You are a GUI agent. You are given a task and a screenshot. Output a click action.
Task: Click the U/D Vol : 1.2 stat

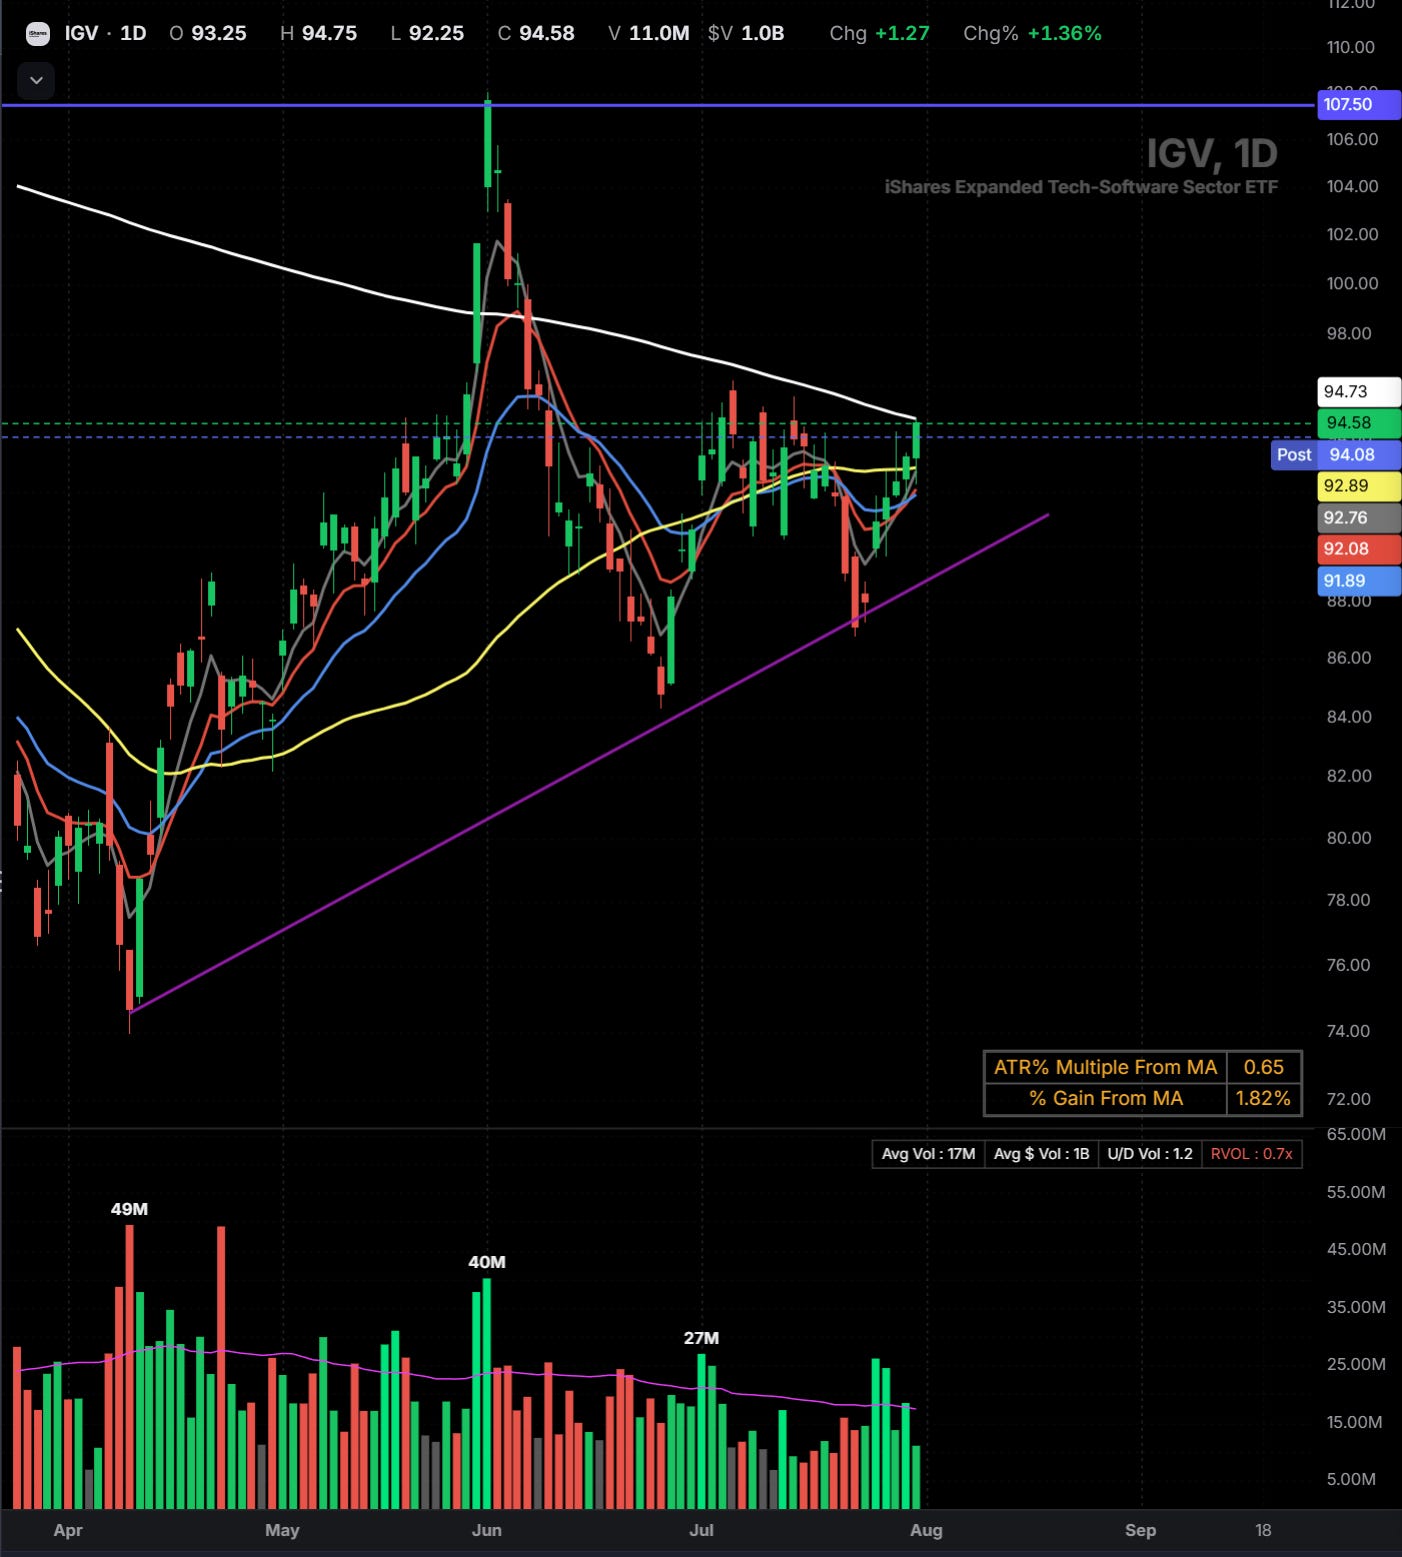pyautogui.click(x=1150, y=1154)
